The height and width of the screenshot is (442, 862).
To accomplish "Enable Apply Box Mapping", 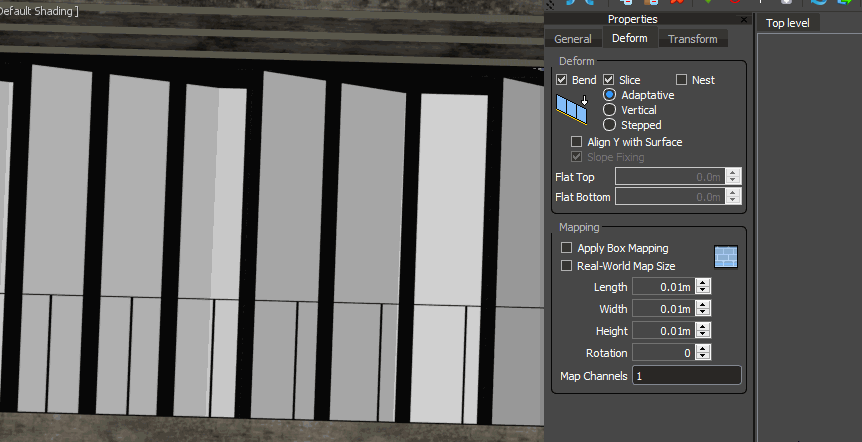I will click(x=567, y=248).
